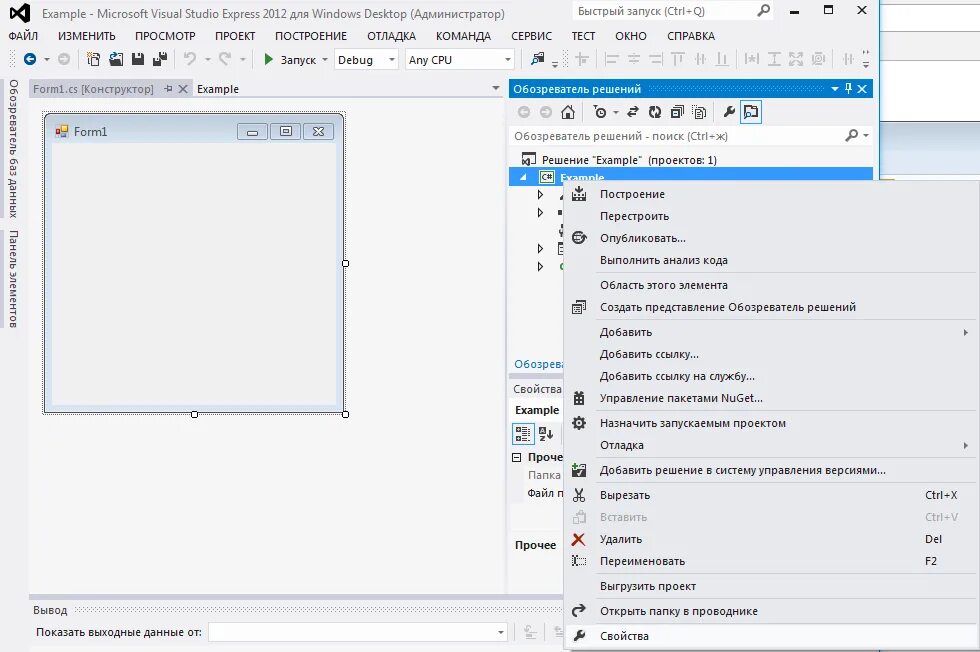The width and height of the screenshot is (980, 652).
Task: Click Sync with Active Document arrows icon
Action: (x=632, y=112)
